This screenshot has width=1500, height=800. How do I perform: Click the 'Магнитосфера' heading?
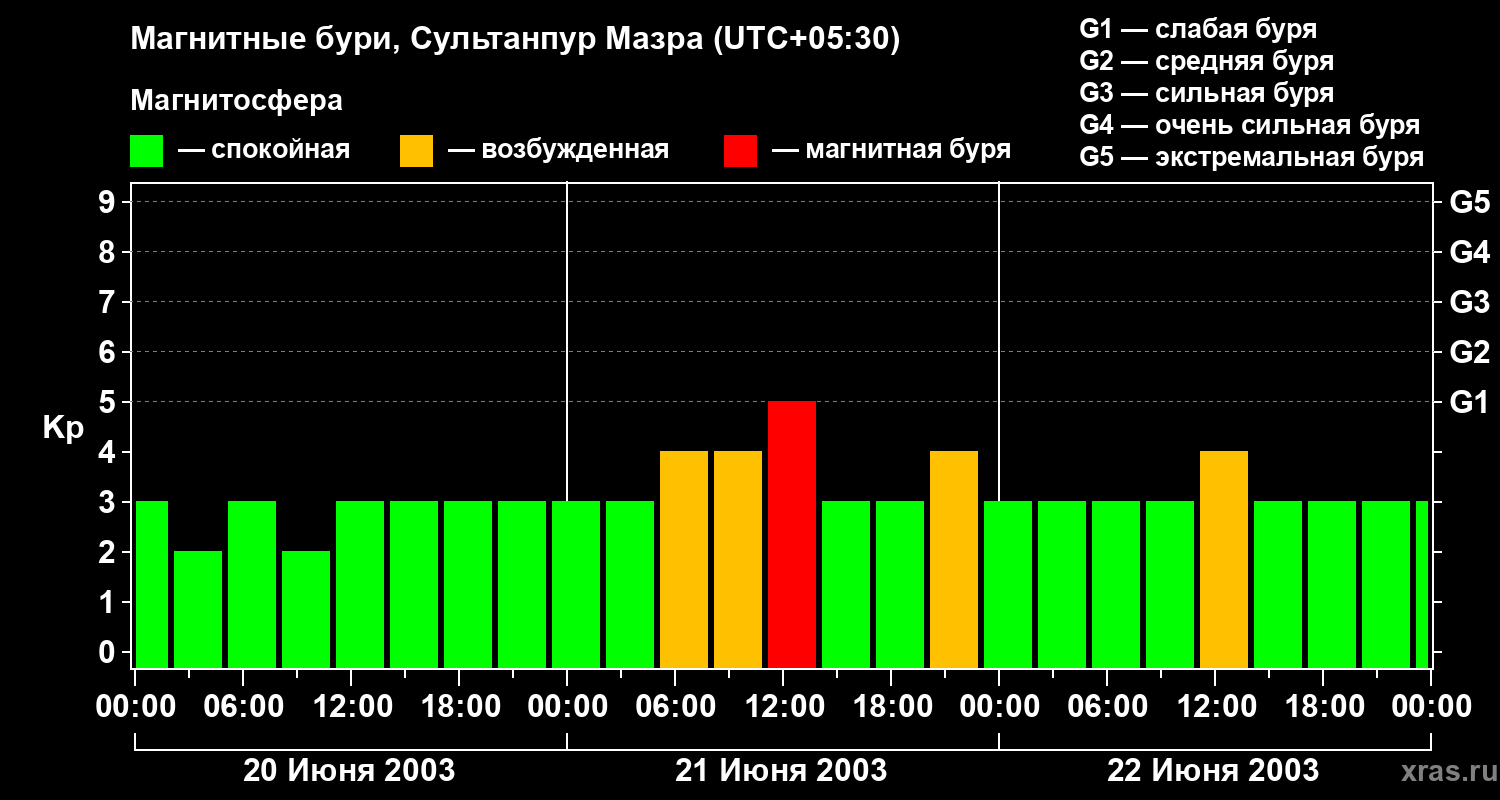click(x=236, y=101)
